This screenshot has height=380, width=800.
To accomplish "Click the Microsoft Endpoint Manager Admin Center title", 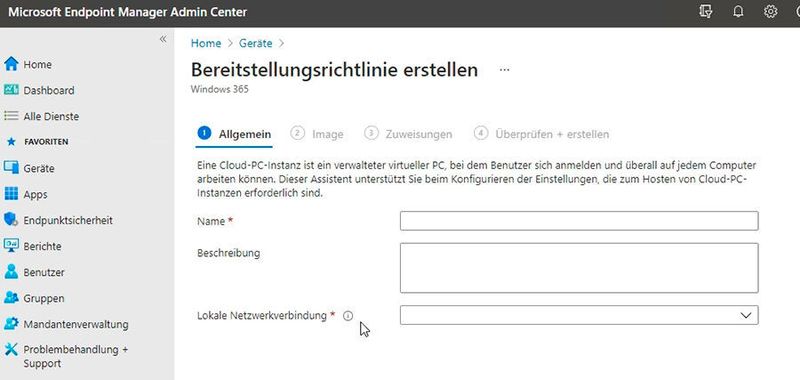I will tap(128, 12).
